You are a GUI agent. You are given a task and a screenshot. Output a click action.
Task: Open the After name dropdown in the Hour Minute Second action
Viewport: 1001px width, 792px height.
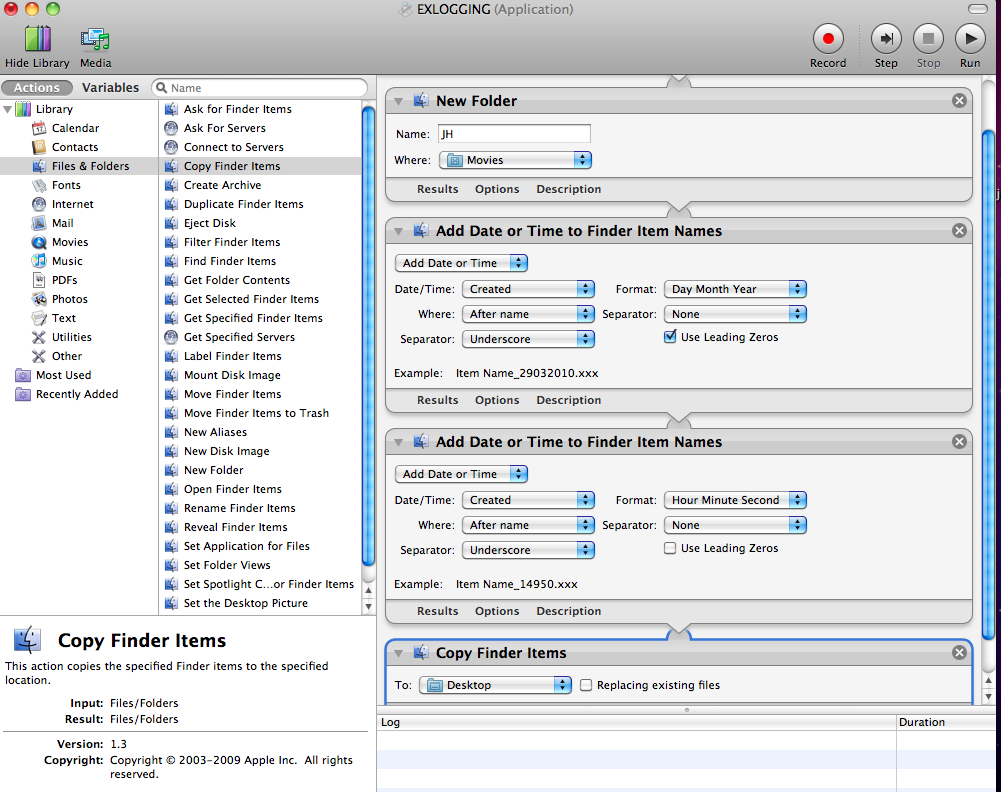tap(528, 525)
